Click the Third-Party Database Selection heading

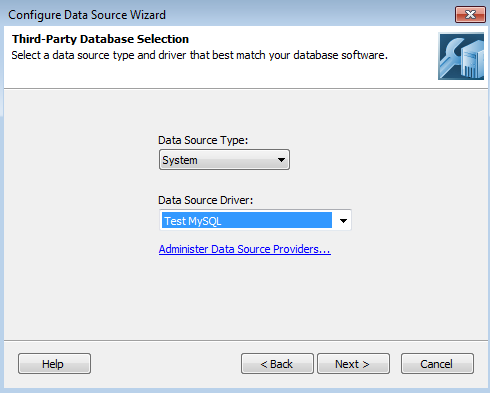[100, 39]
